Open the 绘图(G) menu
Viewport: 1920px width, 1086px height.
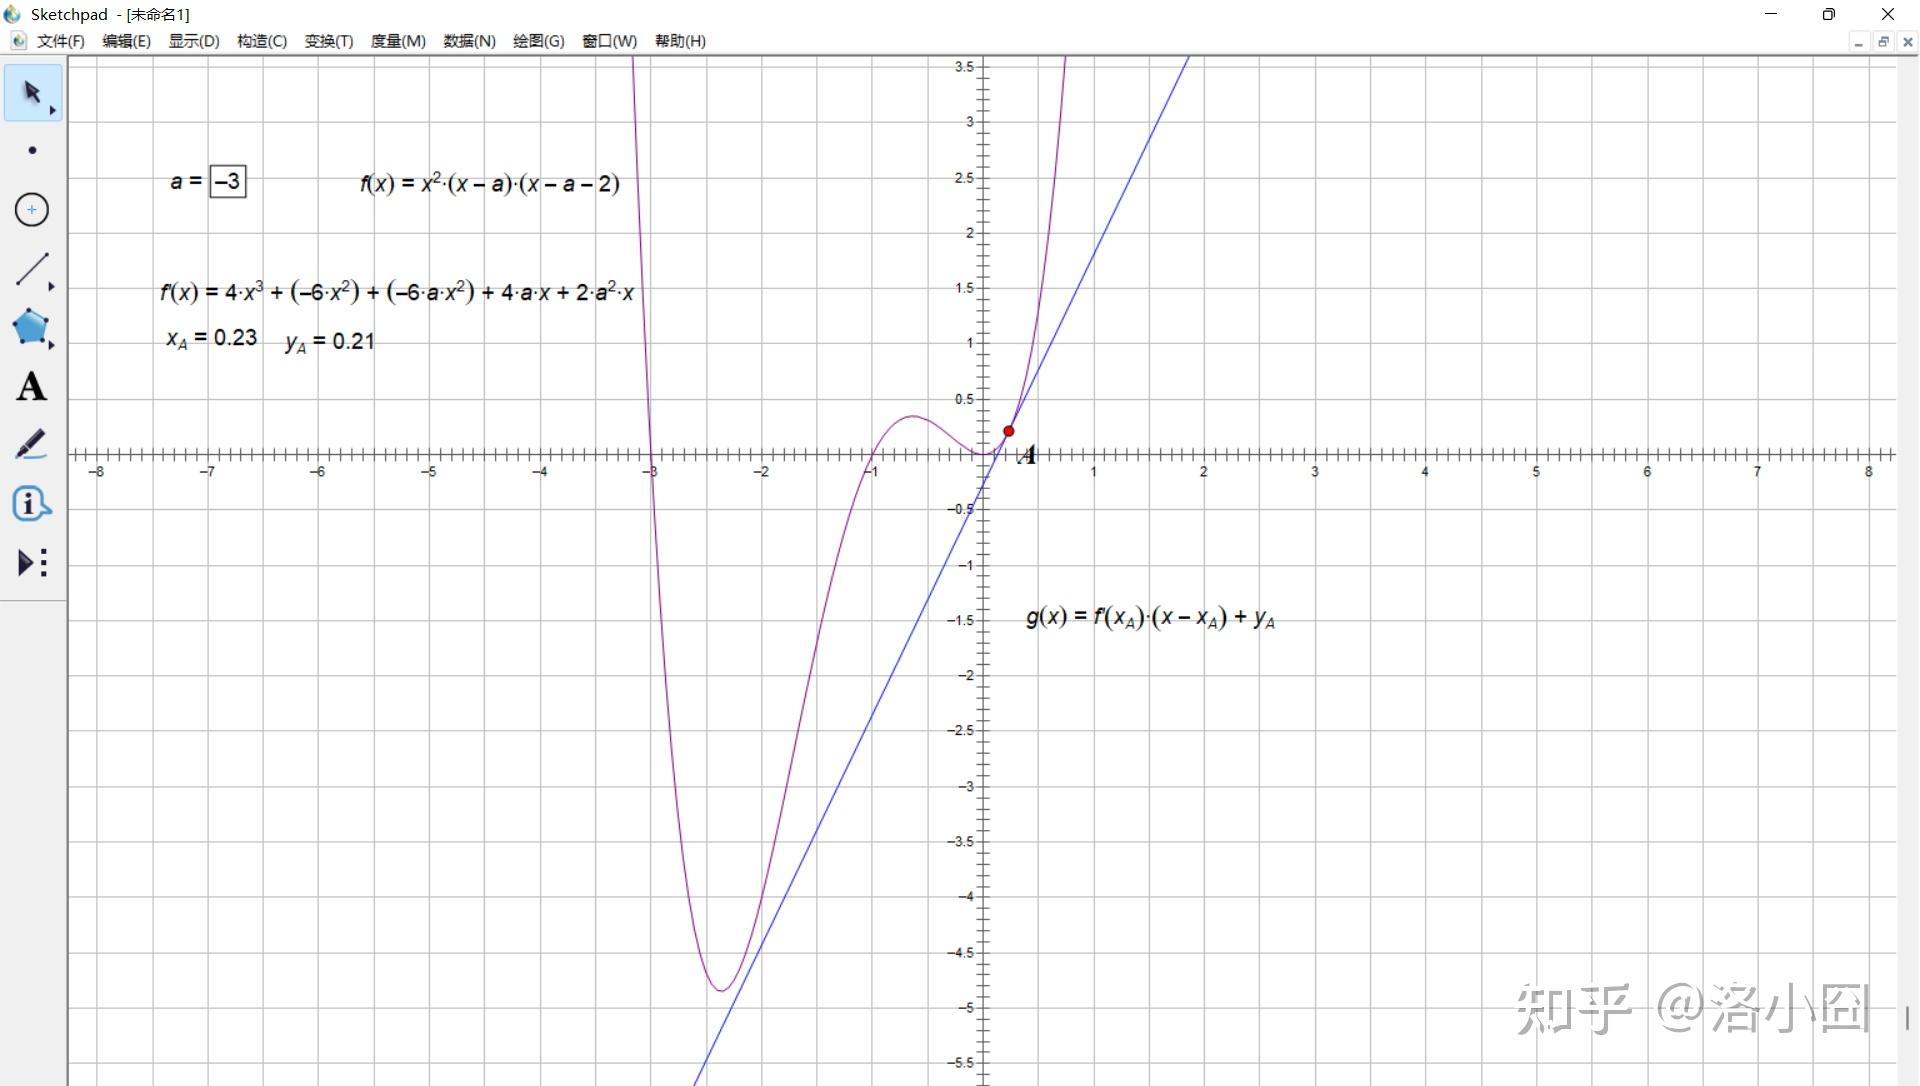538,41
